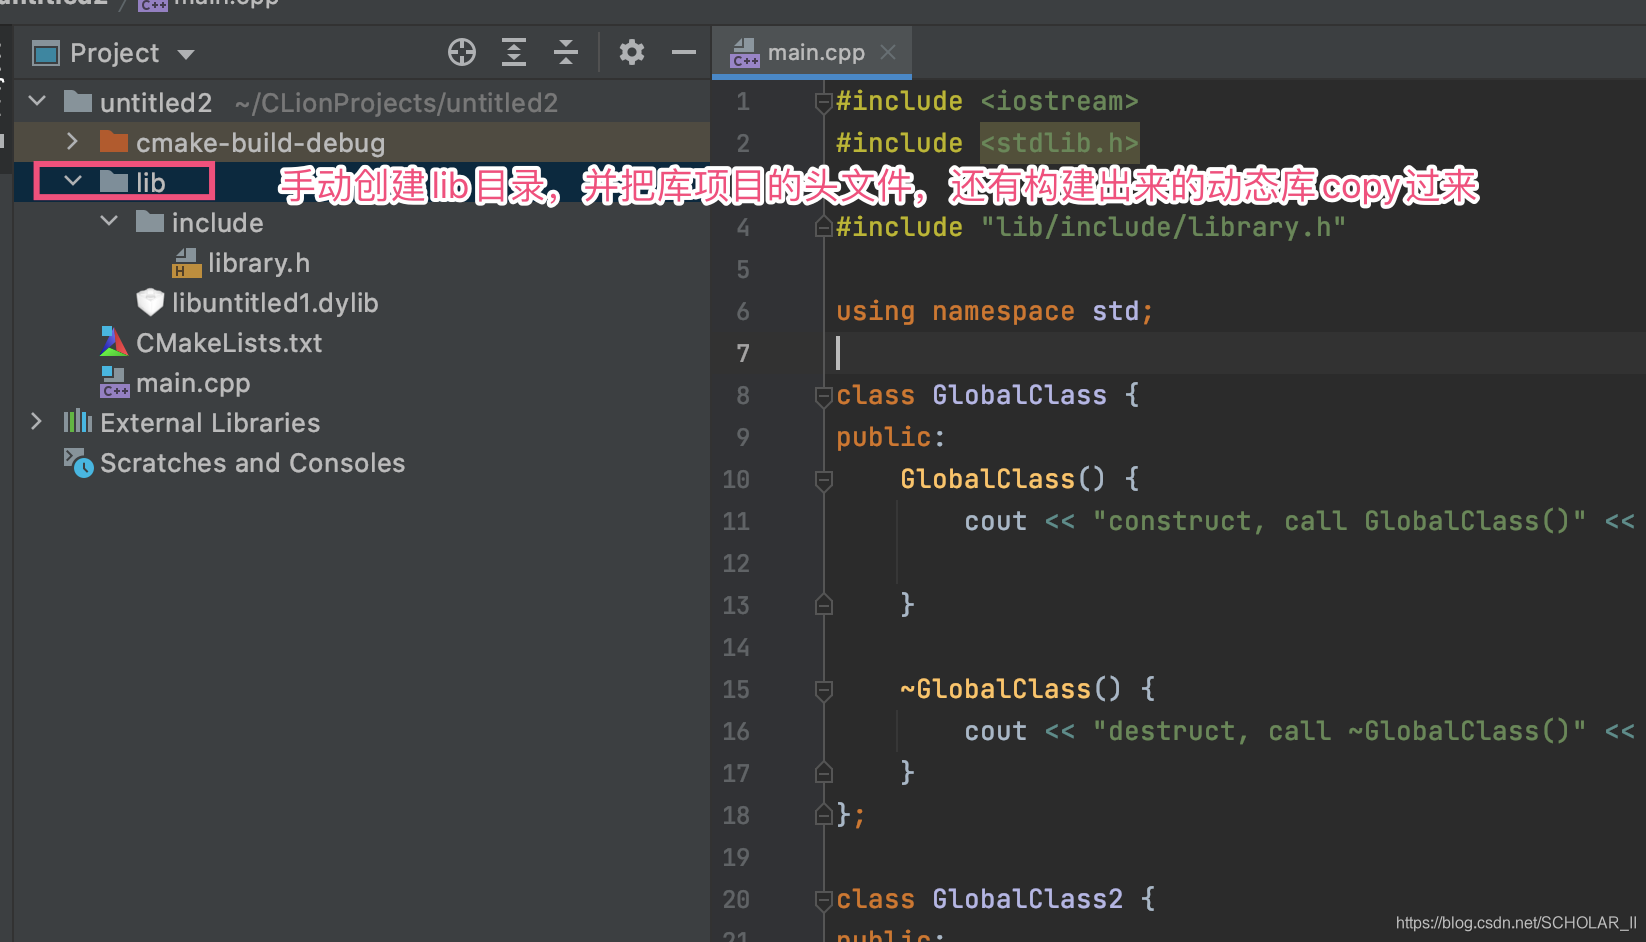
Task: Click the Expand All icon in Project toolbar
Action: click(x=514, y=52)
